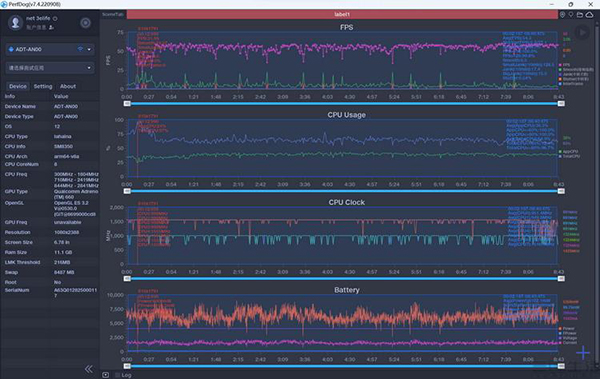Click the Battery chart title
600x379 pixels.
coord(346,290)
